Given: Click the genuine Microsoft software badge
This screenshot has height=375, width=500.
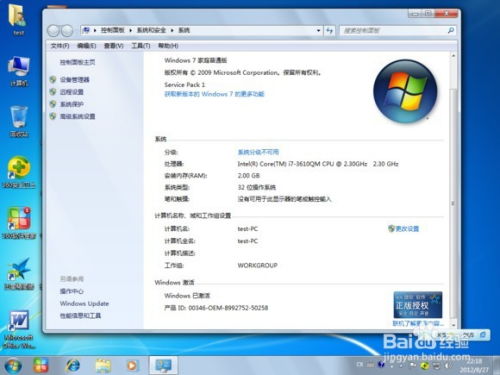Looking at the screenshot, I should tap(418, 305).
